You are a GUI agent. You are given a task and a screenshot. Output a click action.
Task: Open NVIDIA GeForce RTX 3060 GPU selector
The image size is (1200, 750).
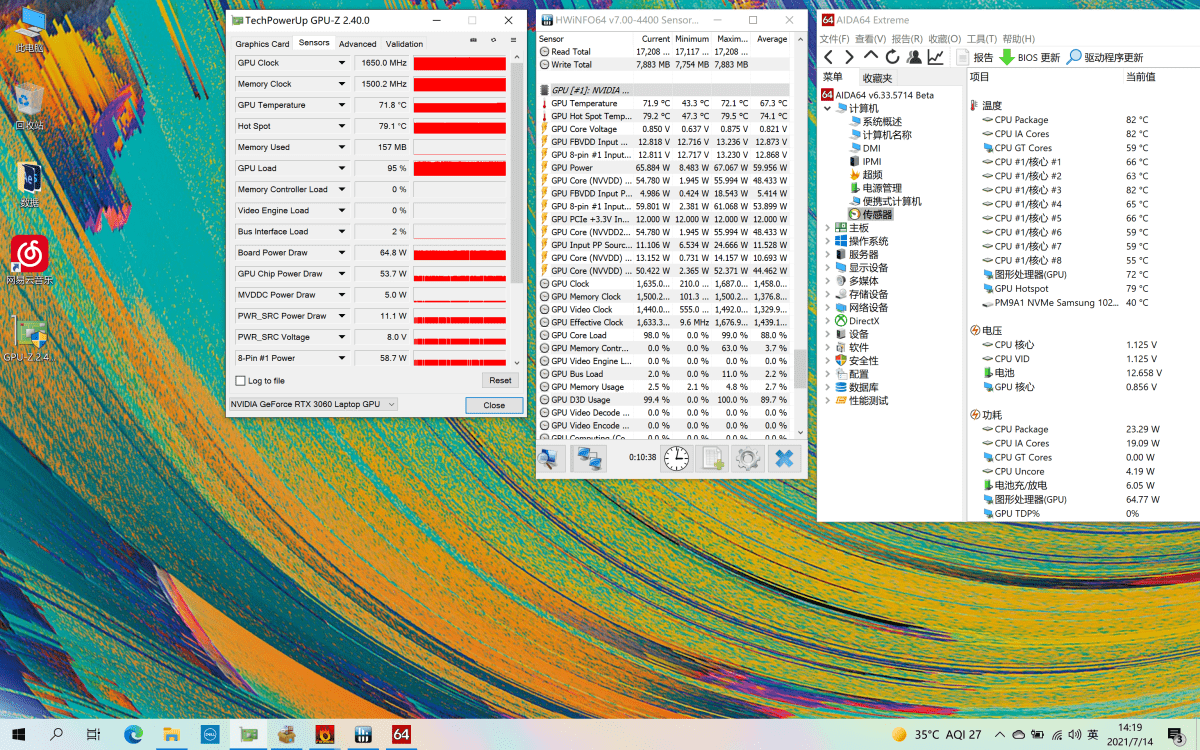pyautogui.click(x=313, y=404)
